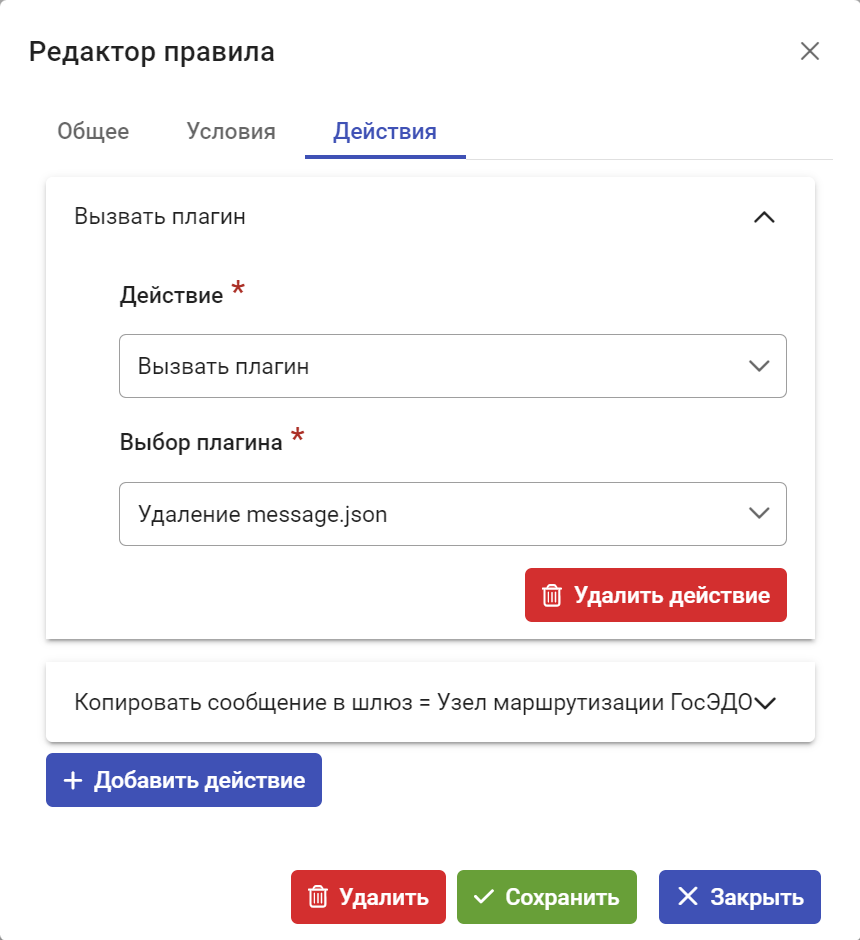Delete the rule with the red Удалить text

point(384,897)
